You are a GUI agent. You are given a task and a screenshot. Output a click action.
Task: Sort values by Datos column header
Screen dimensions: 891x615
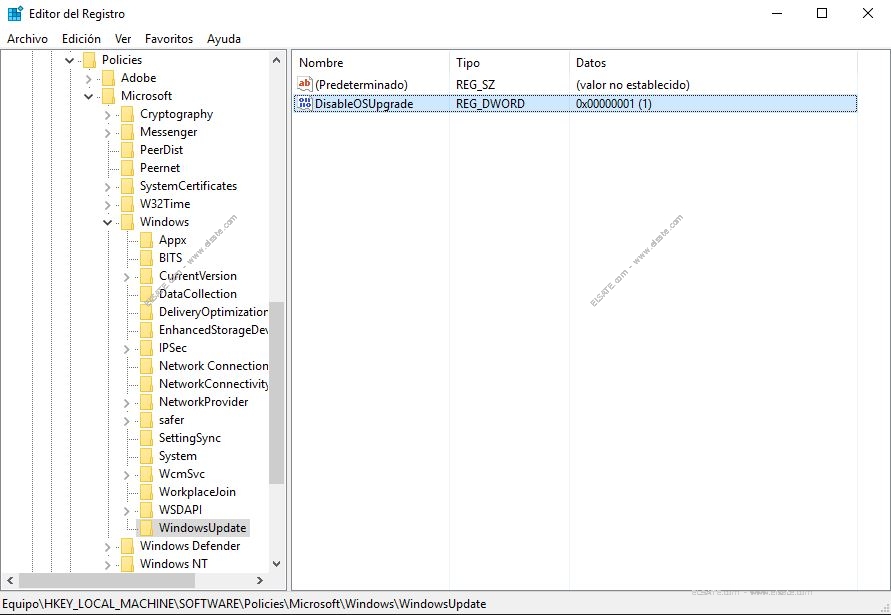(713, 63)
